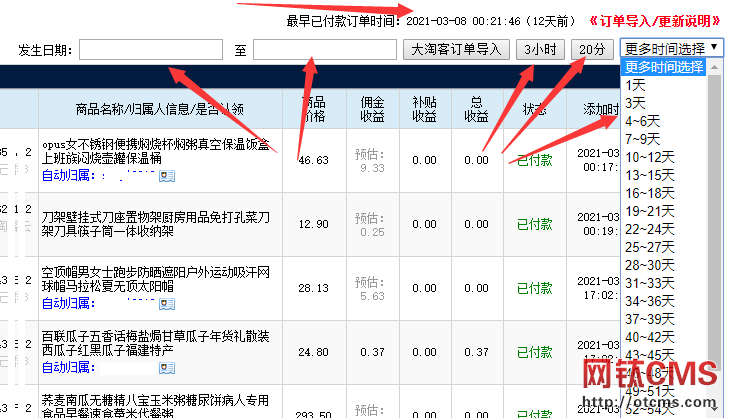This screenshot has width=731, height=418.
Task: Click the 佣金收益 column header
Action: pos(372,110)
